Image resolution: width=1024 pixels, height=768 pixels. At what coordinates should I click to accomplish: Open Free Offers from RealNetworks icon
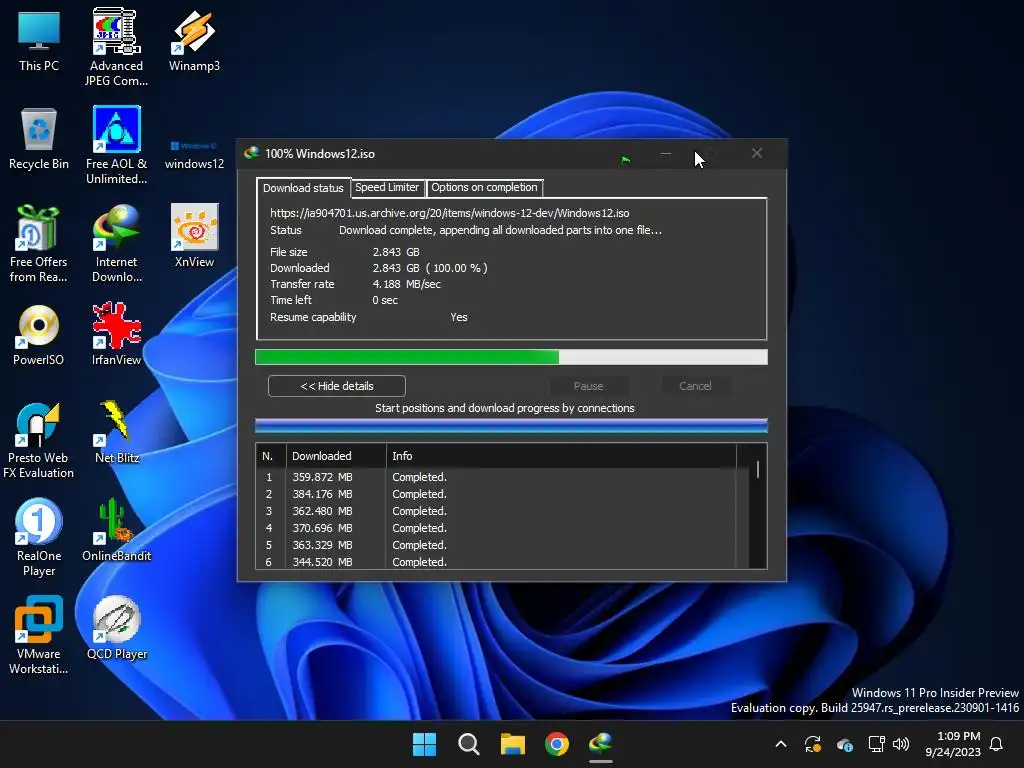pos(39,243)
